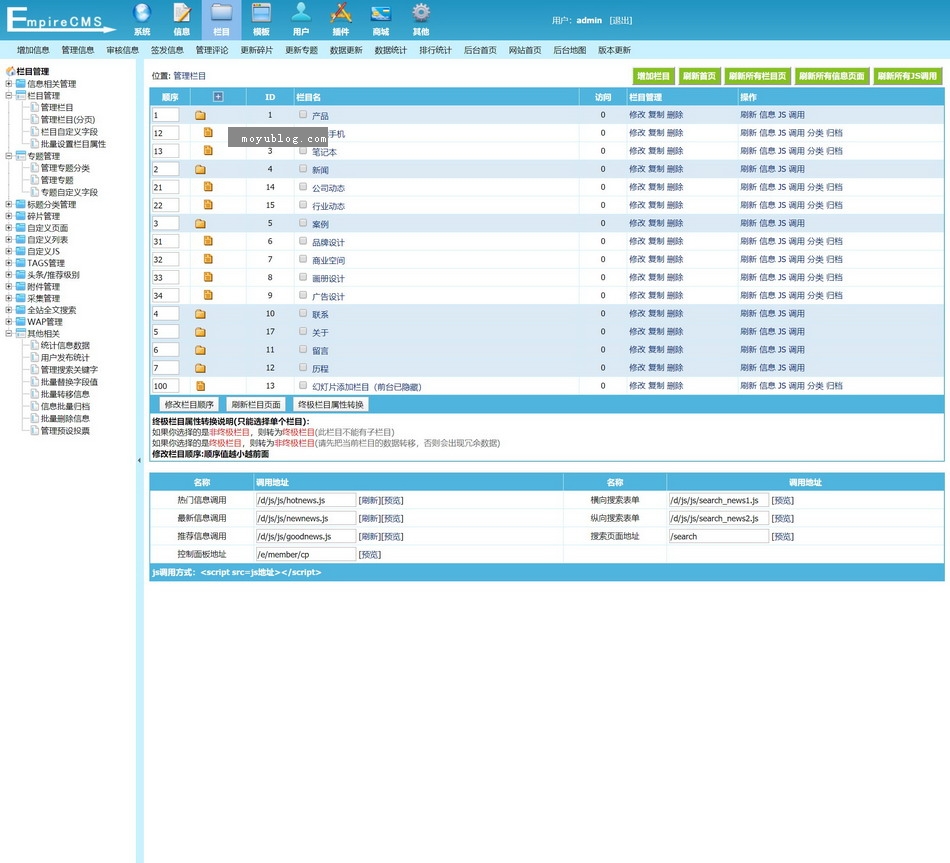This screenshot has width=950, height=863.
Task: Enable the 联系 checkbox
Action: coord(303,313)
